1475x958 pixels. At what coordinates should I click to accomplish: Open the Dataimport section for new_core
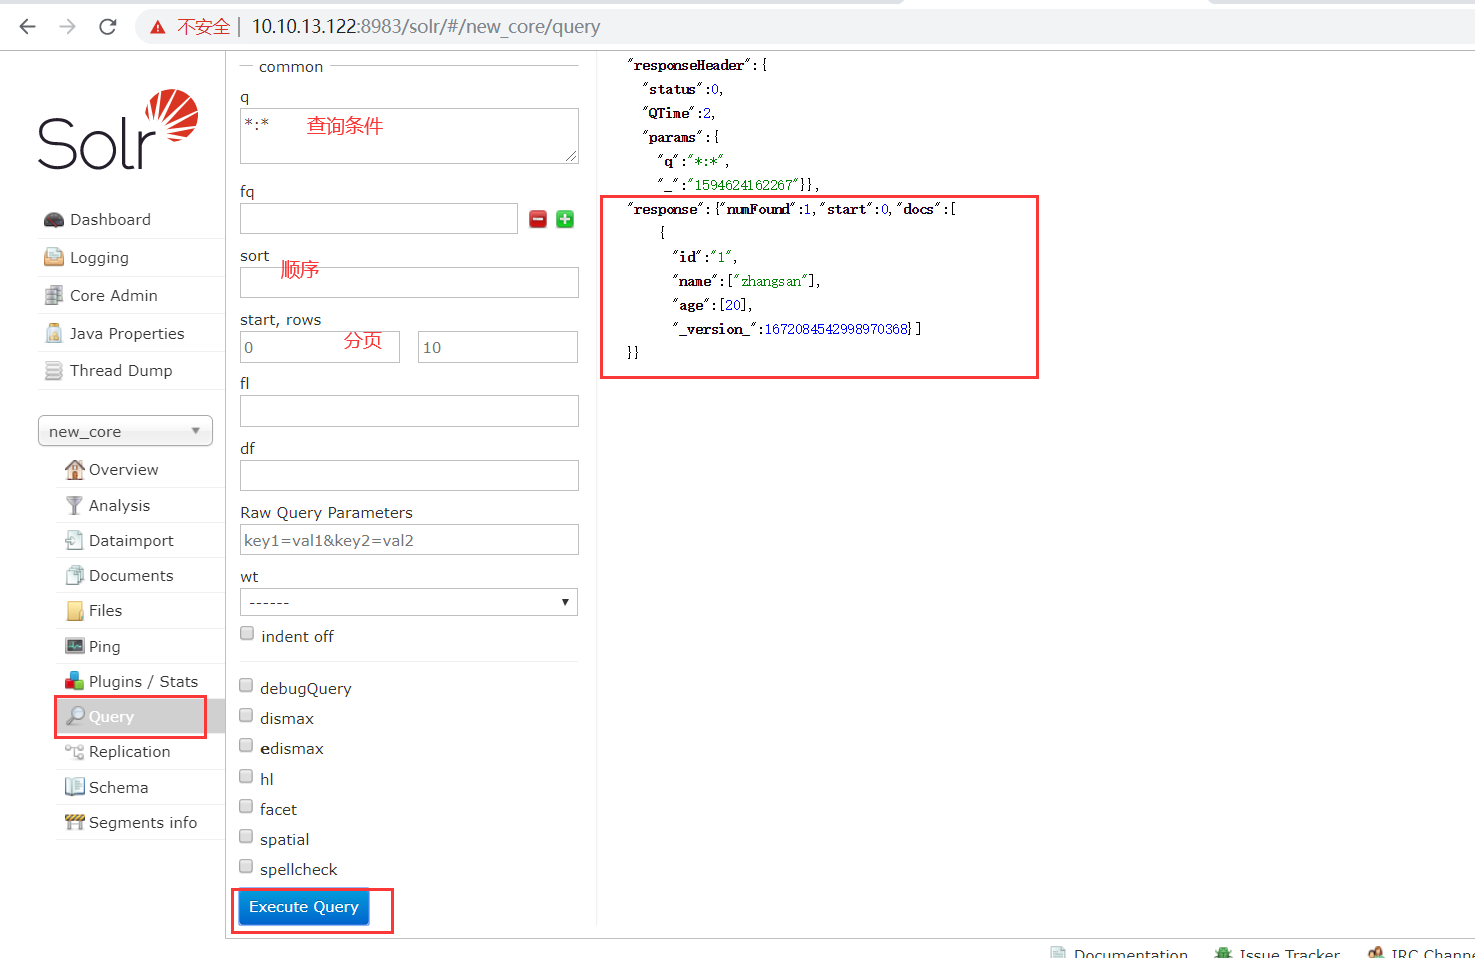pyautogui.click(x=130, y=540)
